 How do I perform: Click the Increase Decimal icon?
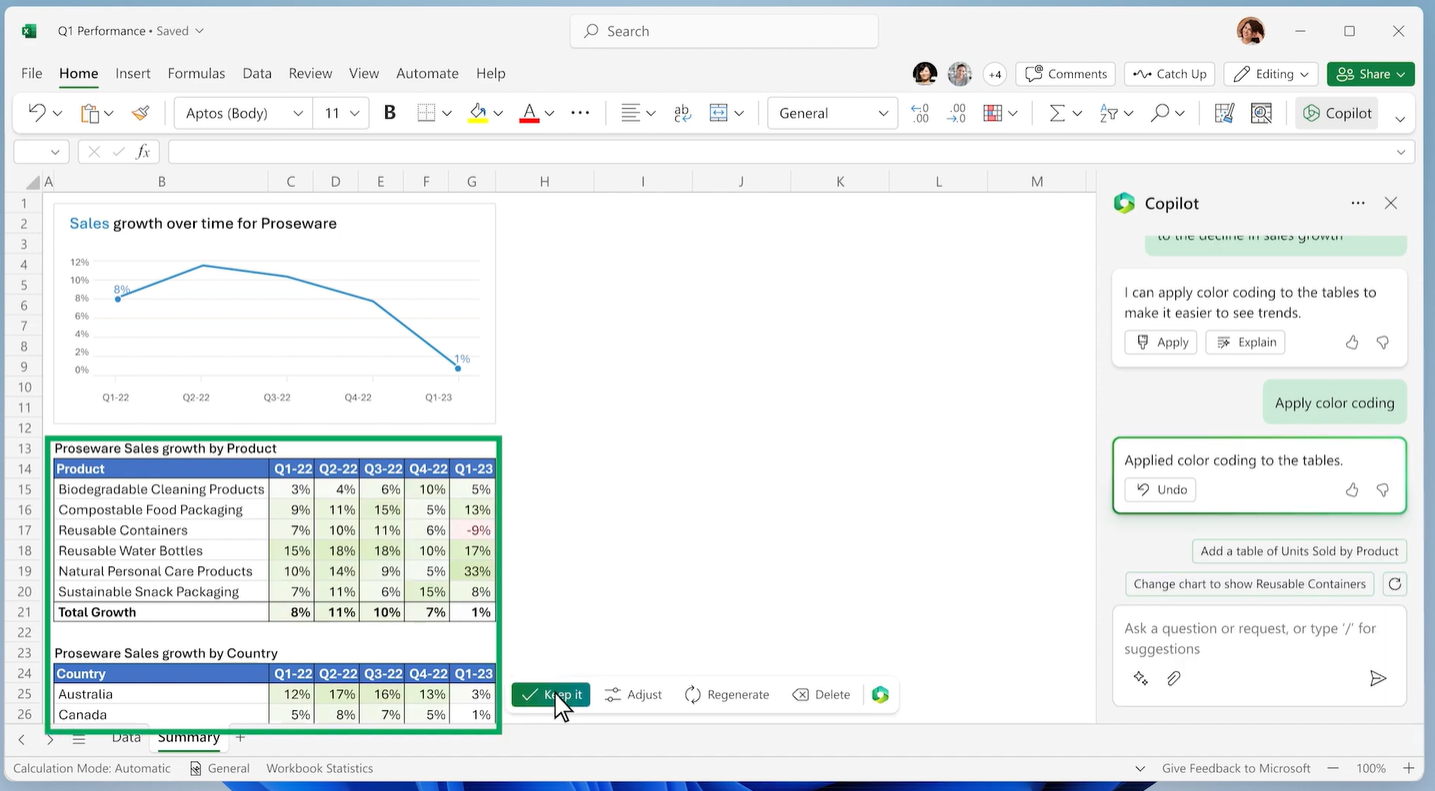[920, 113]
